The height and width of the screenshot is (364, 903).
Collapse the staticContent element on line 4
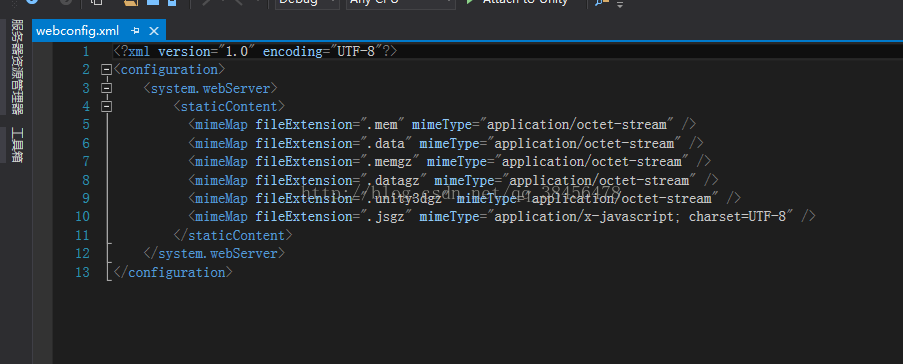(106, 107)
